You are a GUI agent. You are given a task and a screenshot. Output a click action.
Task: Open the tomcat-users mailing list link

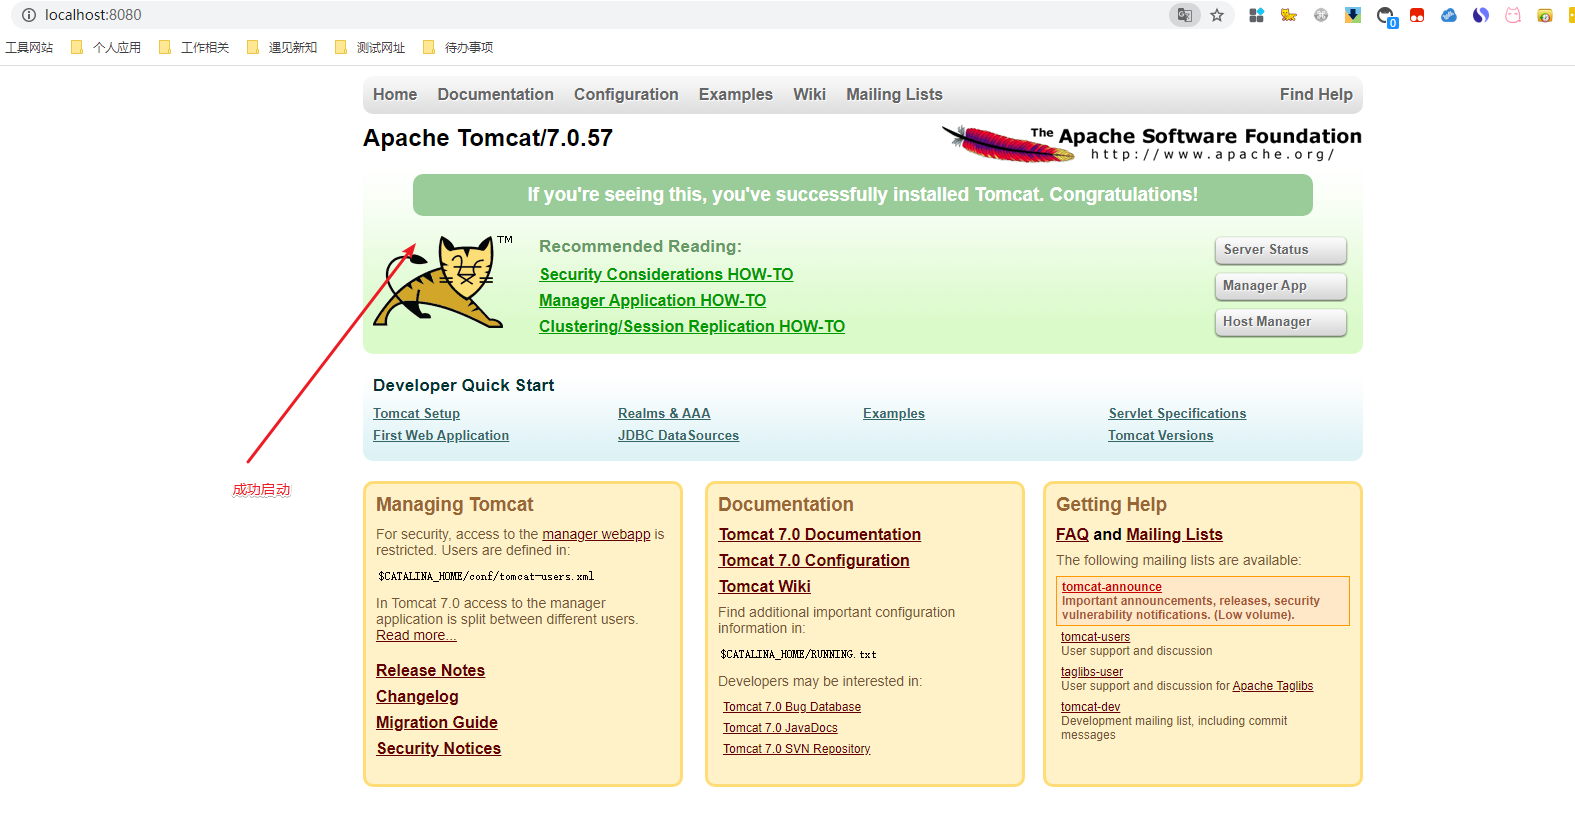coord(1095,638)
